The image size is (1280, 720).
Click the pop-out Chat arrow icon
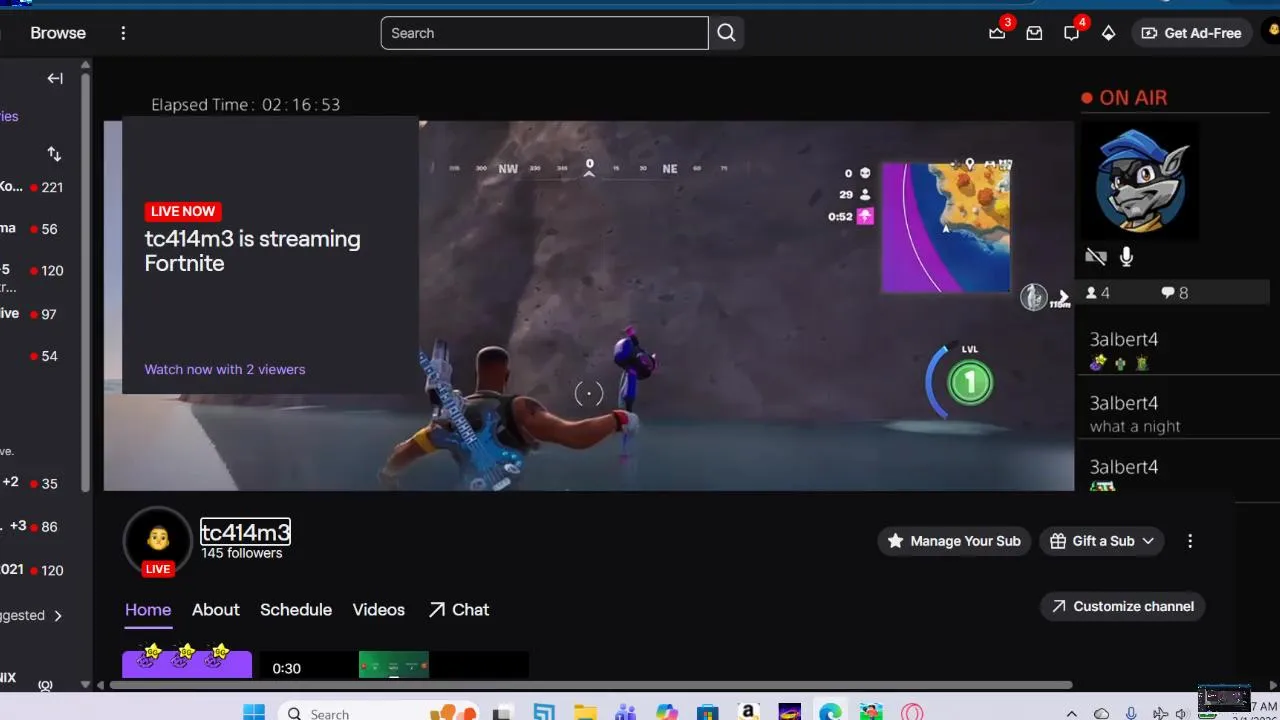pos(436,610)
